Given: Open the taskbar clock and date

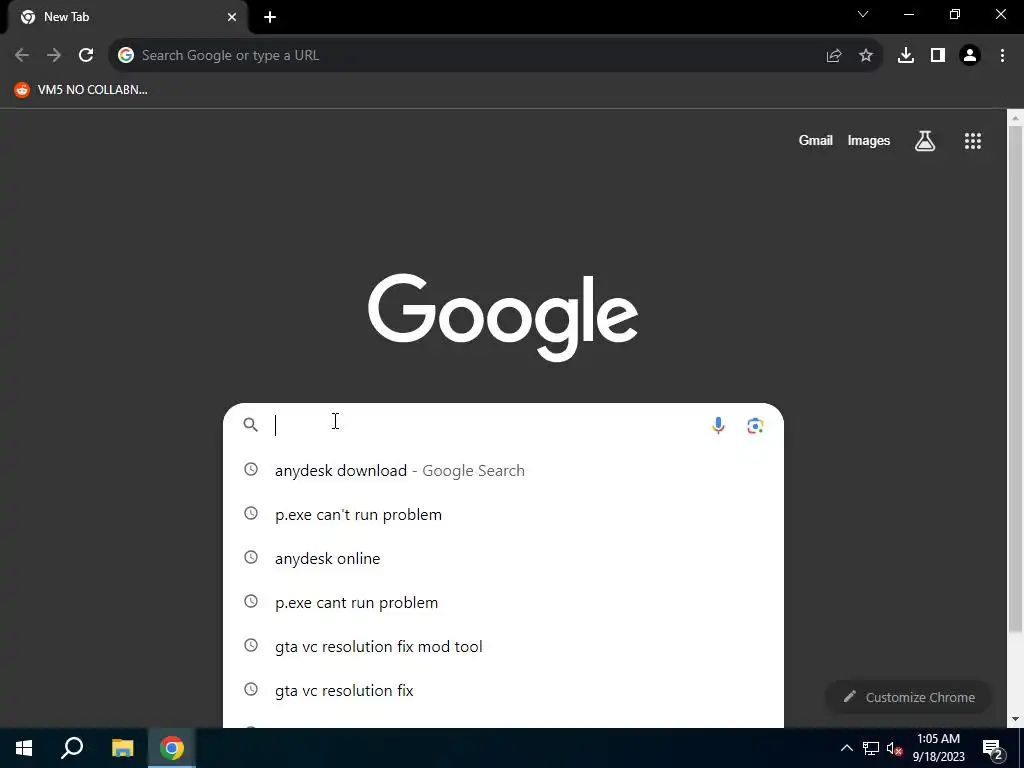Looking at the screenshot, I should [x=938, y=748].
